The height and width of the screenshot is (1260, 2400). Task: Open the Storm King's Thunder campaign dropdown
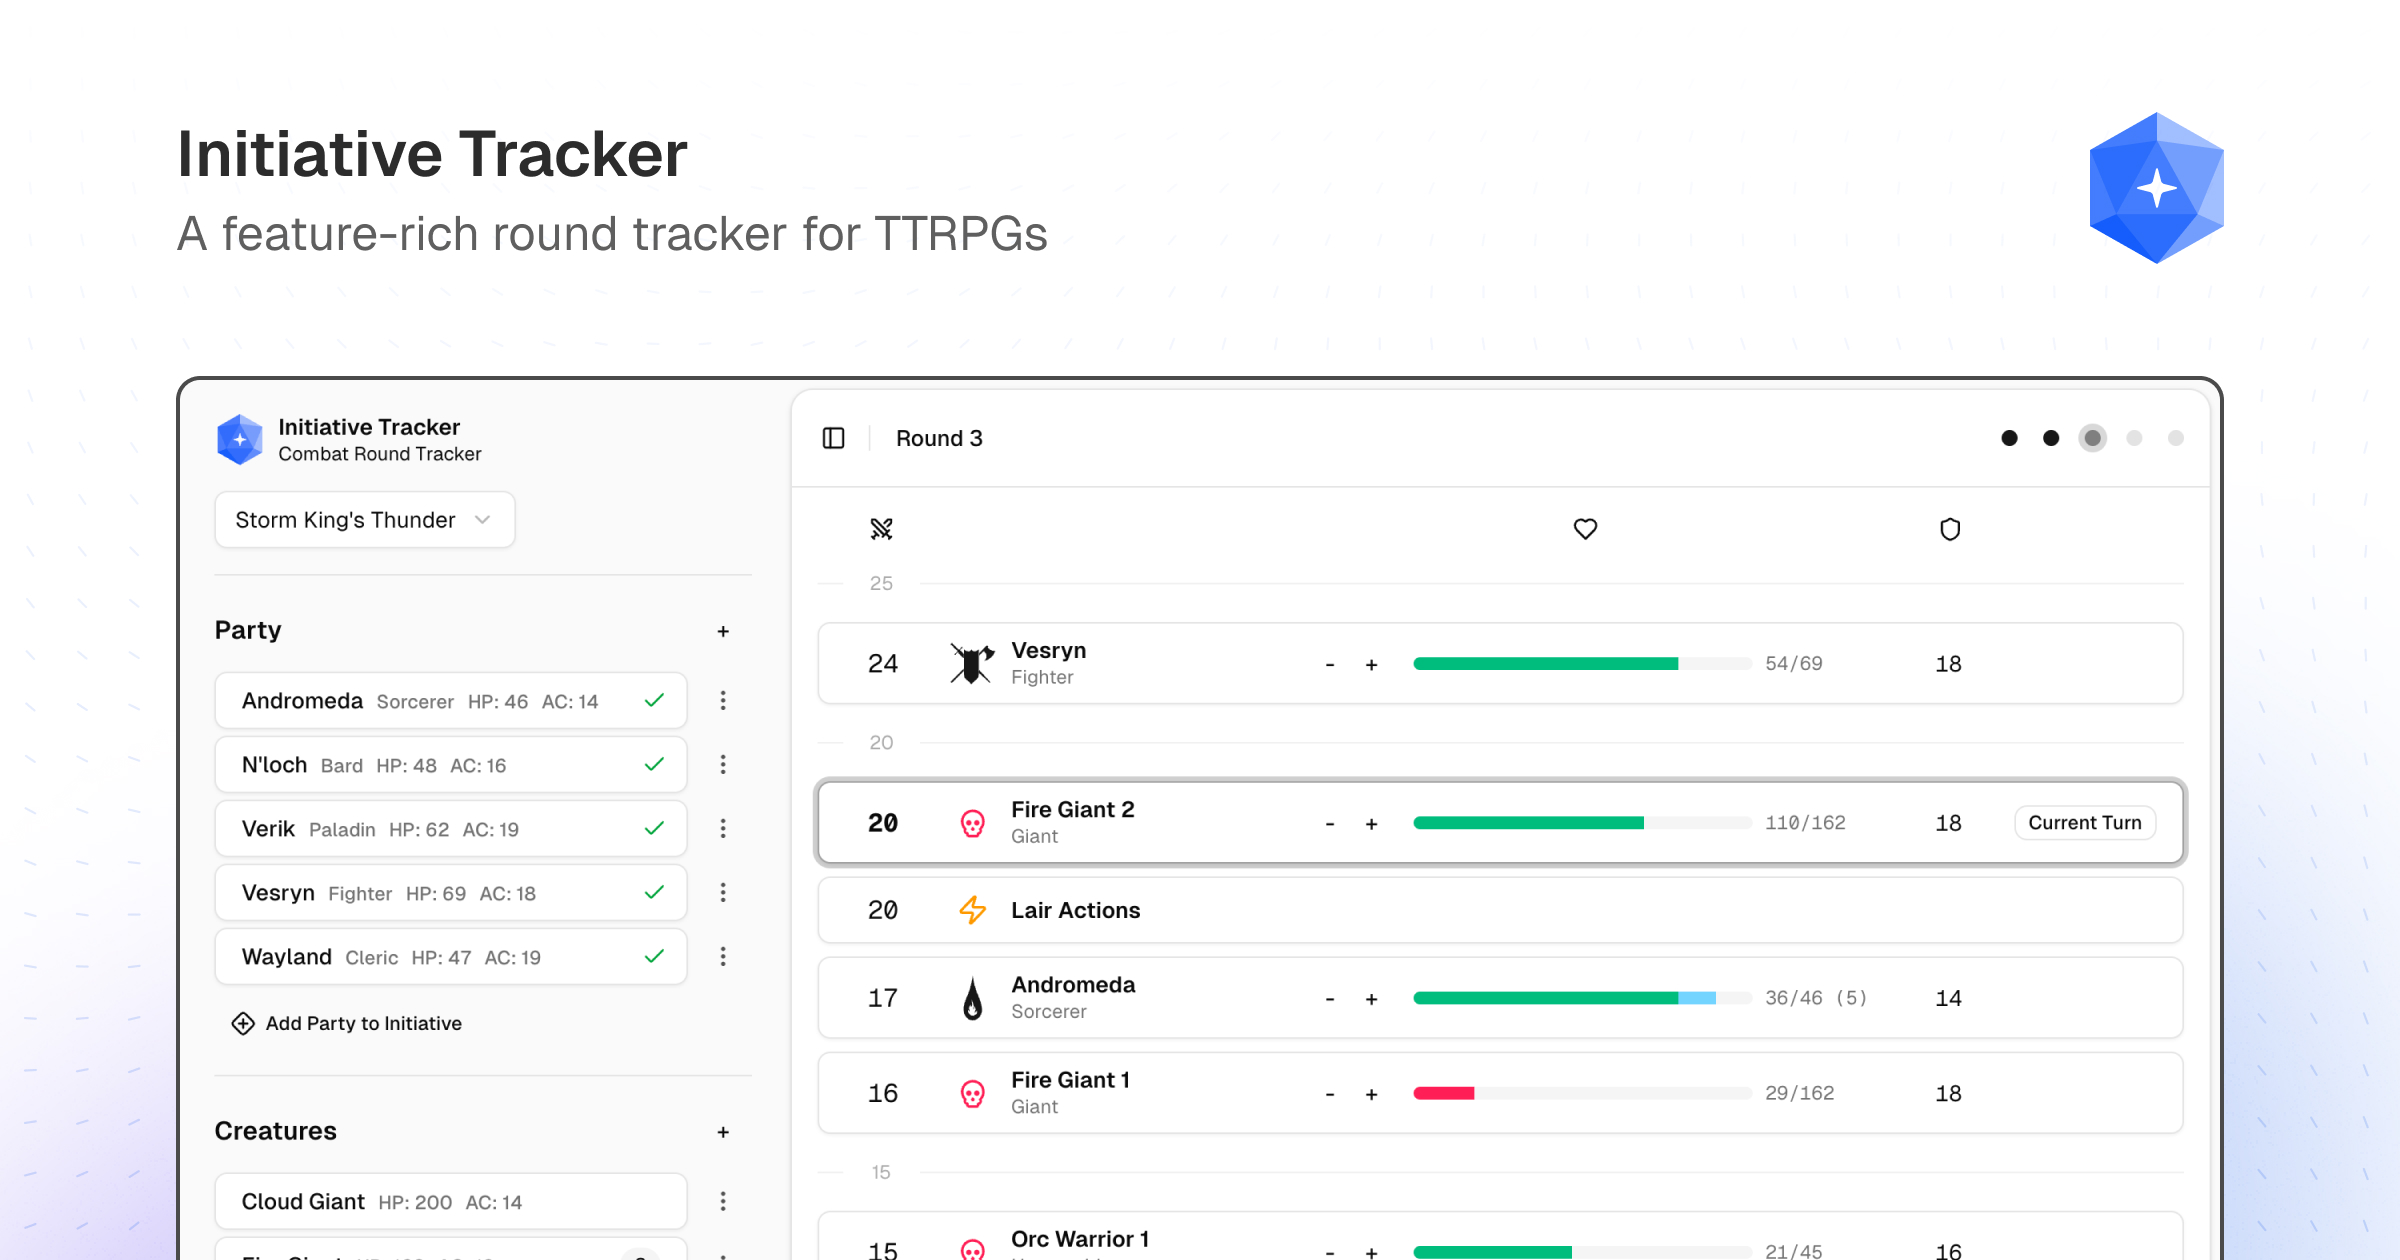(364, 519)
